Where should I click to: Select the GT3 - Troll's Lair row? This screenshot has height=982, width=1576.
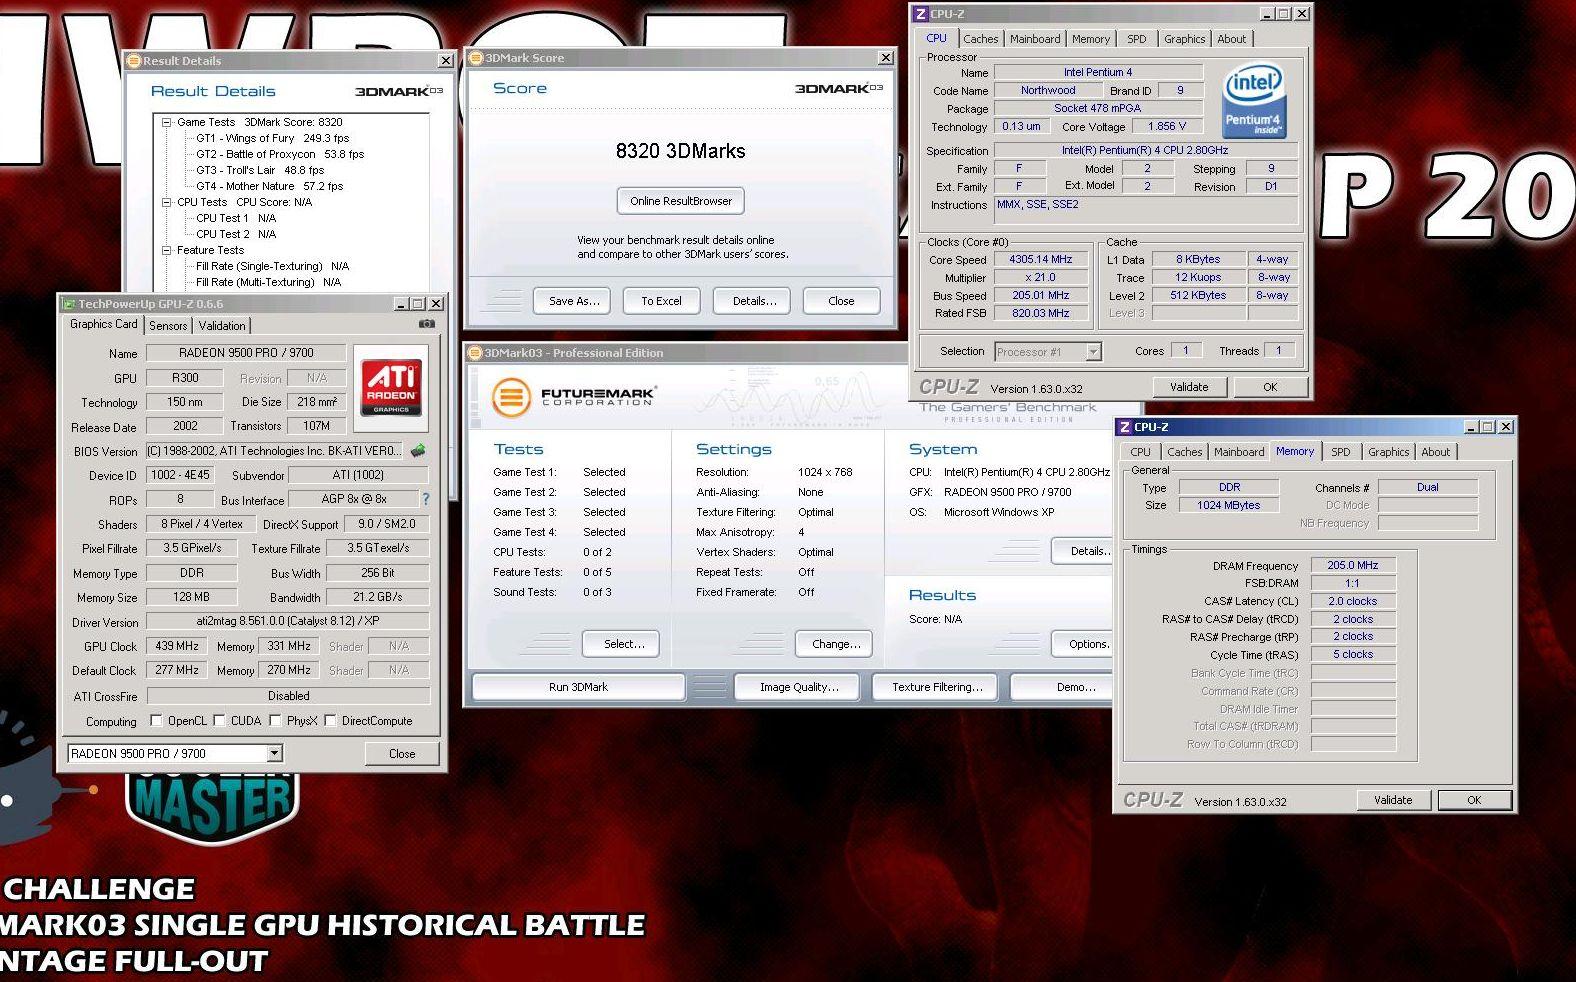(260, 170)
